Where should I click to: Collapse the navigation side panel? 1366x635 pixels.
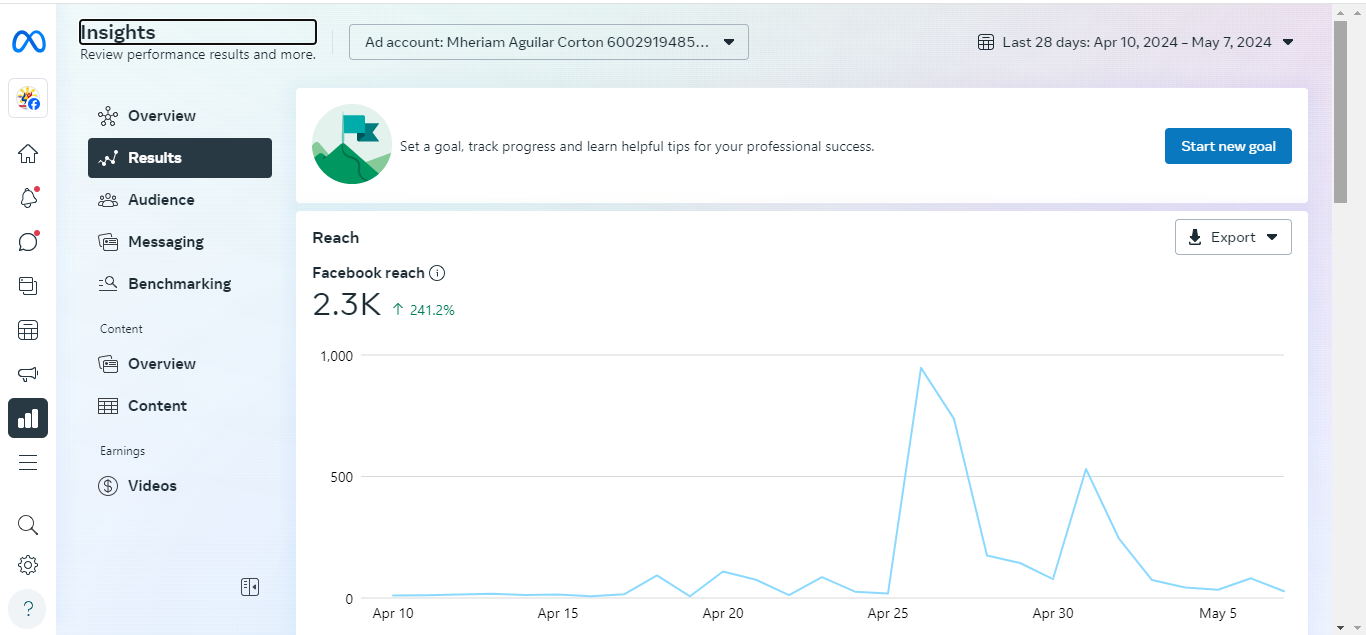click(250, 587)
